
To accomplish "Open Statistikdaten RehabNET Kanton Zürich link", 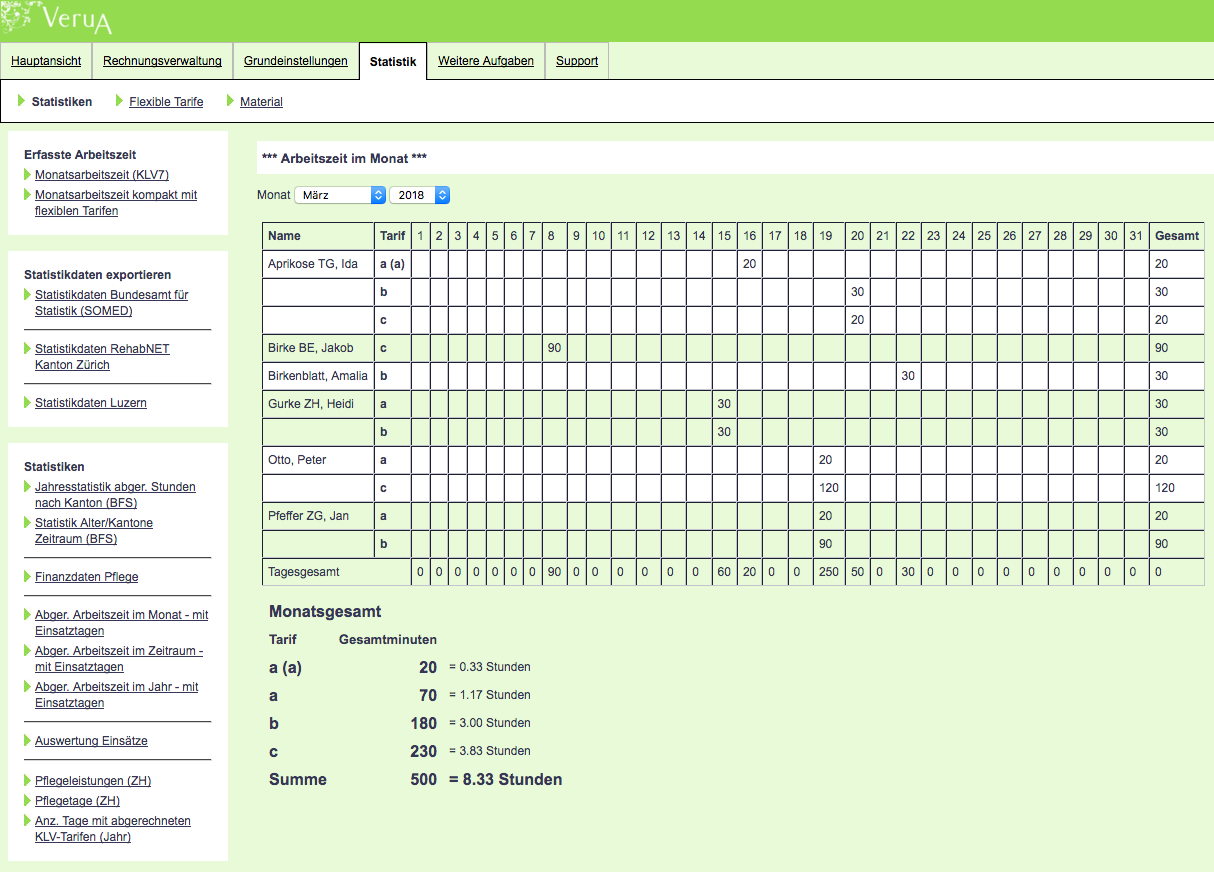I will point(102,357).
